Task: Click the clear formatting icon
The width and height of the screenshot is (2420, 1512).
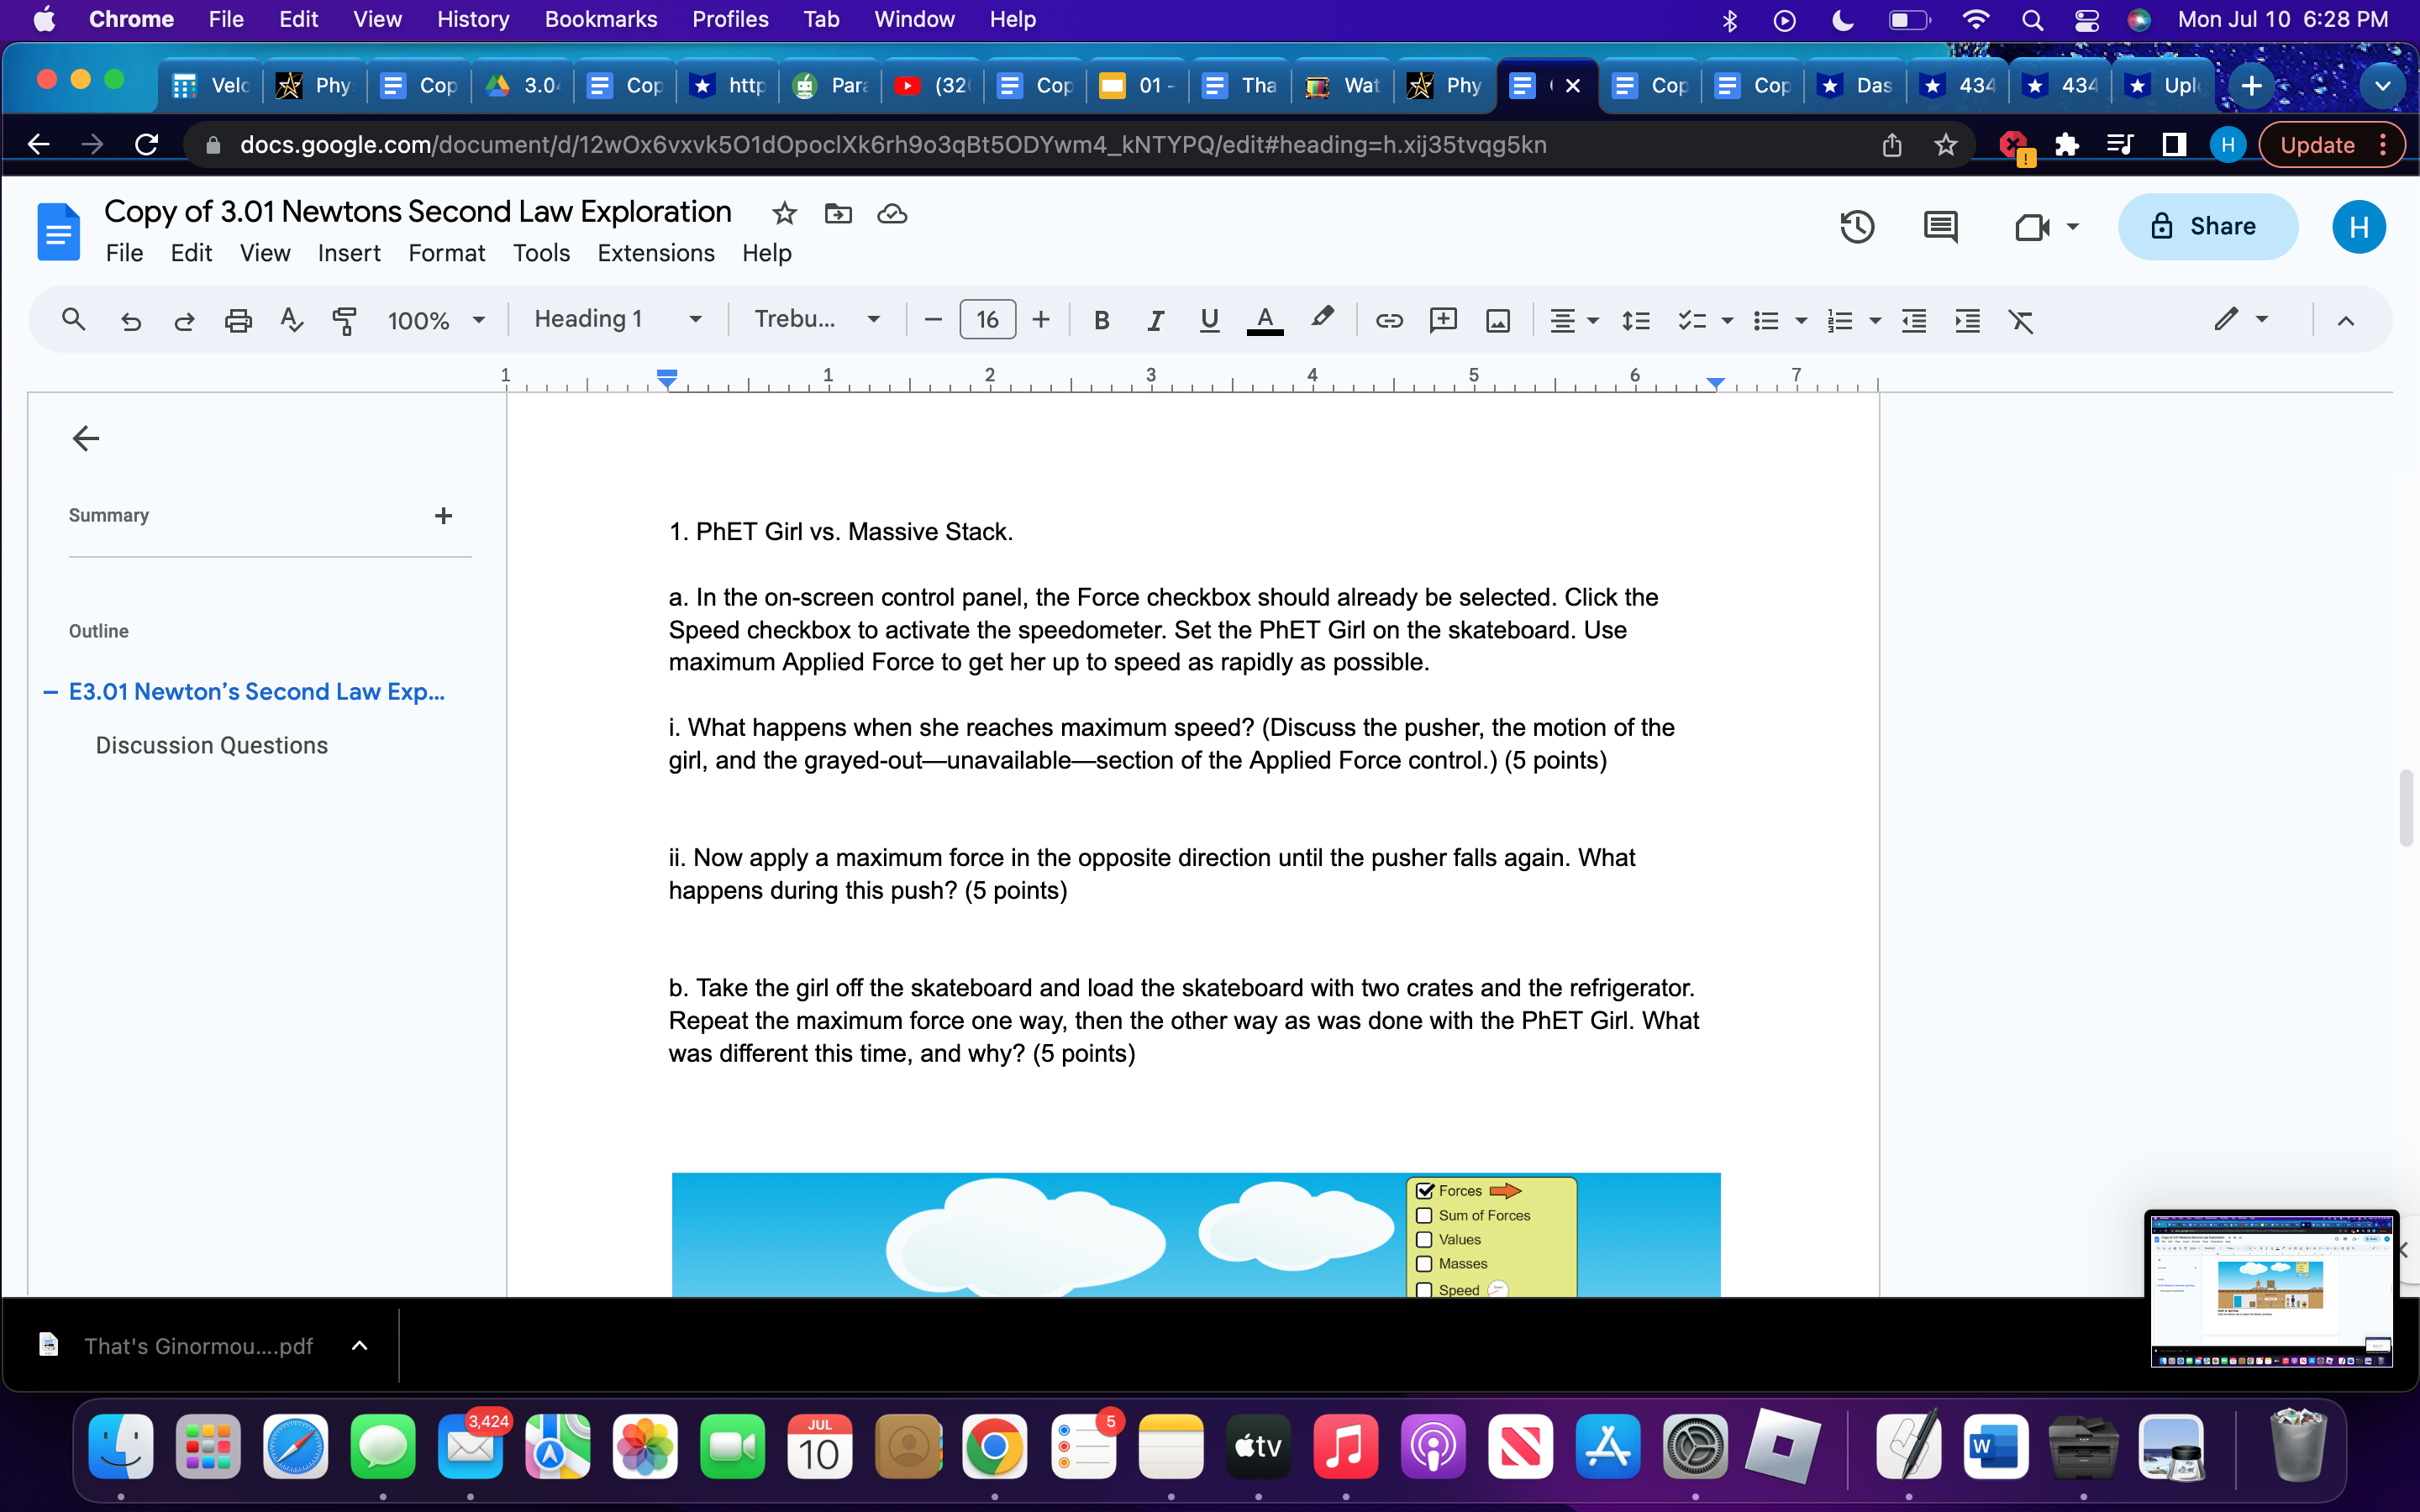Action: 2020,320
